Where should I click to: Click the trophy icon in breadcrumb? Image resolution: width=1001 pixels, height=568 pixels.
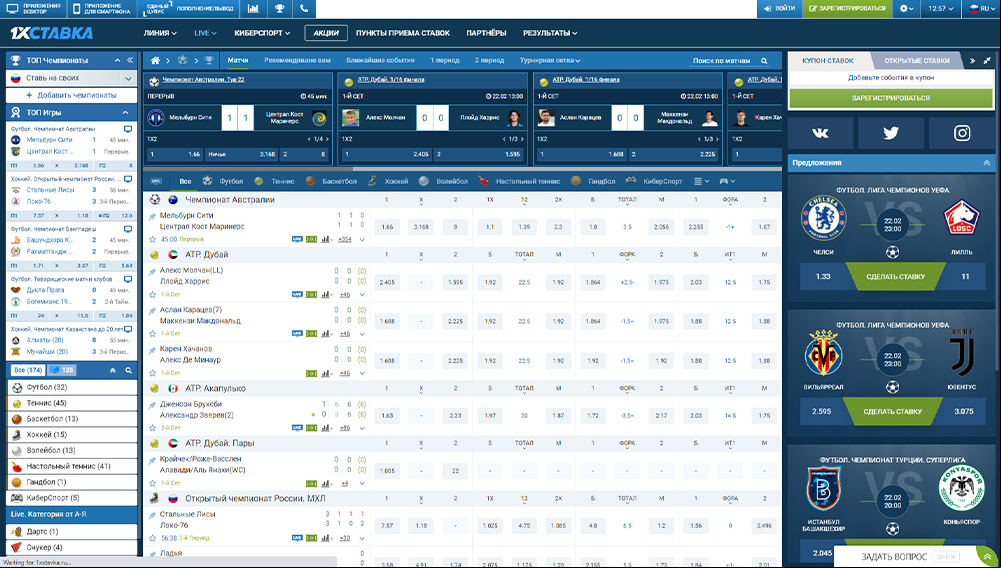click(x=209, y=61)
